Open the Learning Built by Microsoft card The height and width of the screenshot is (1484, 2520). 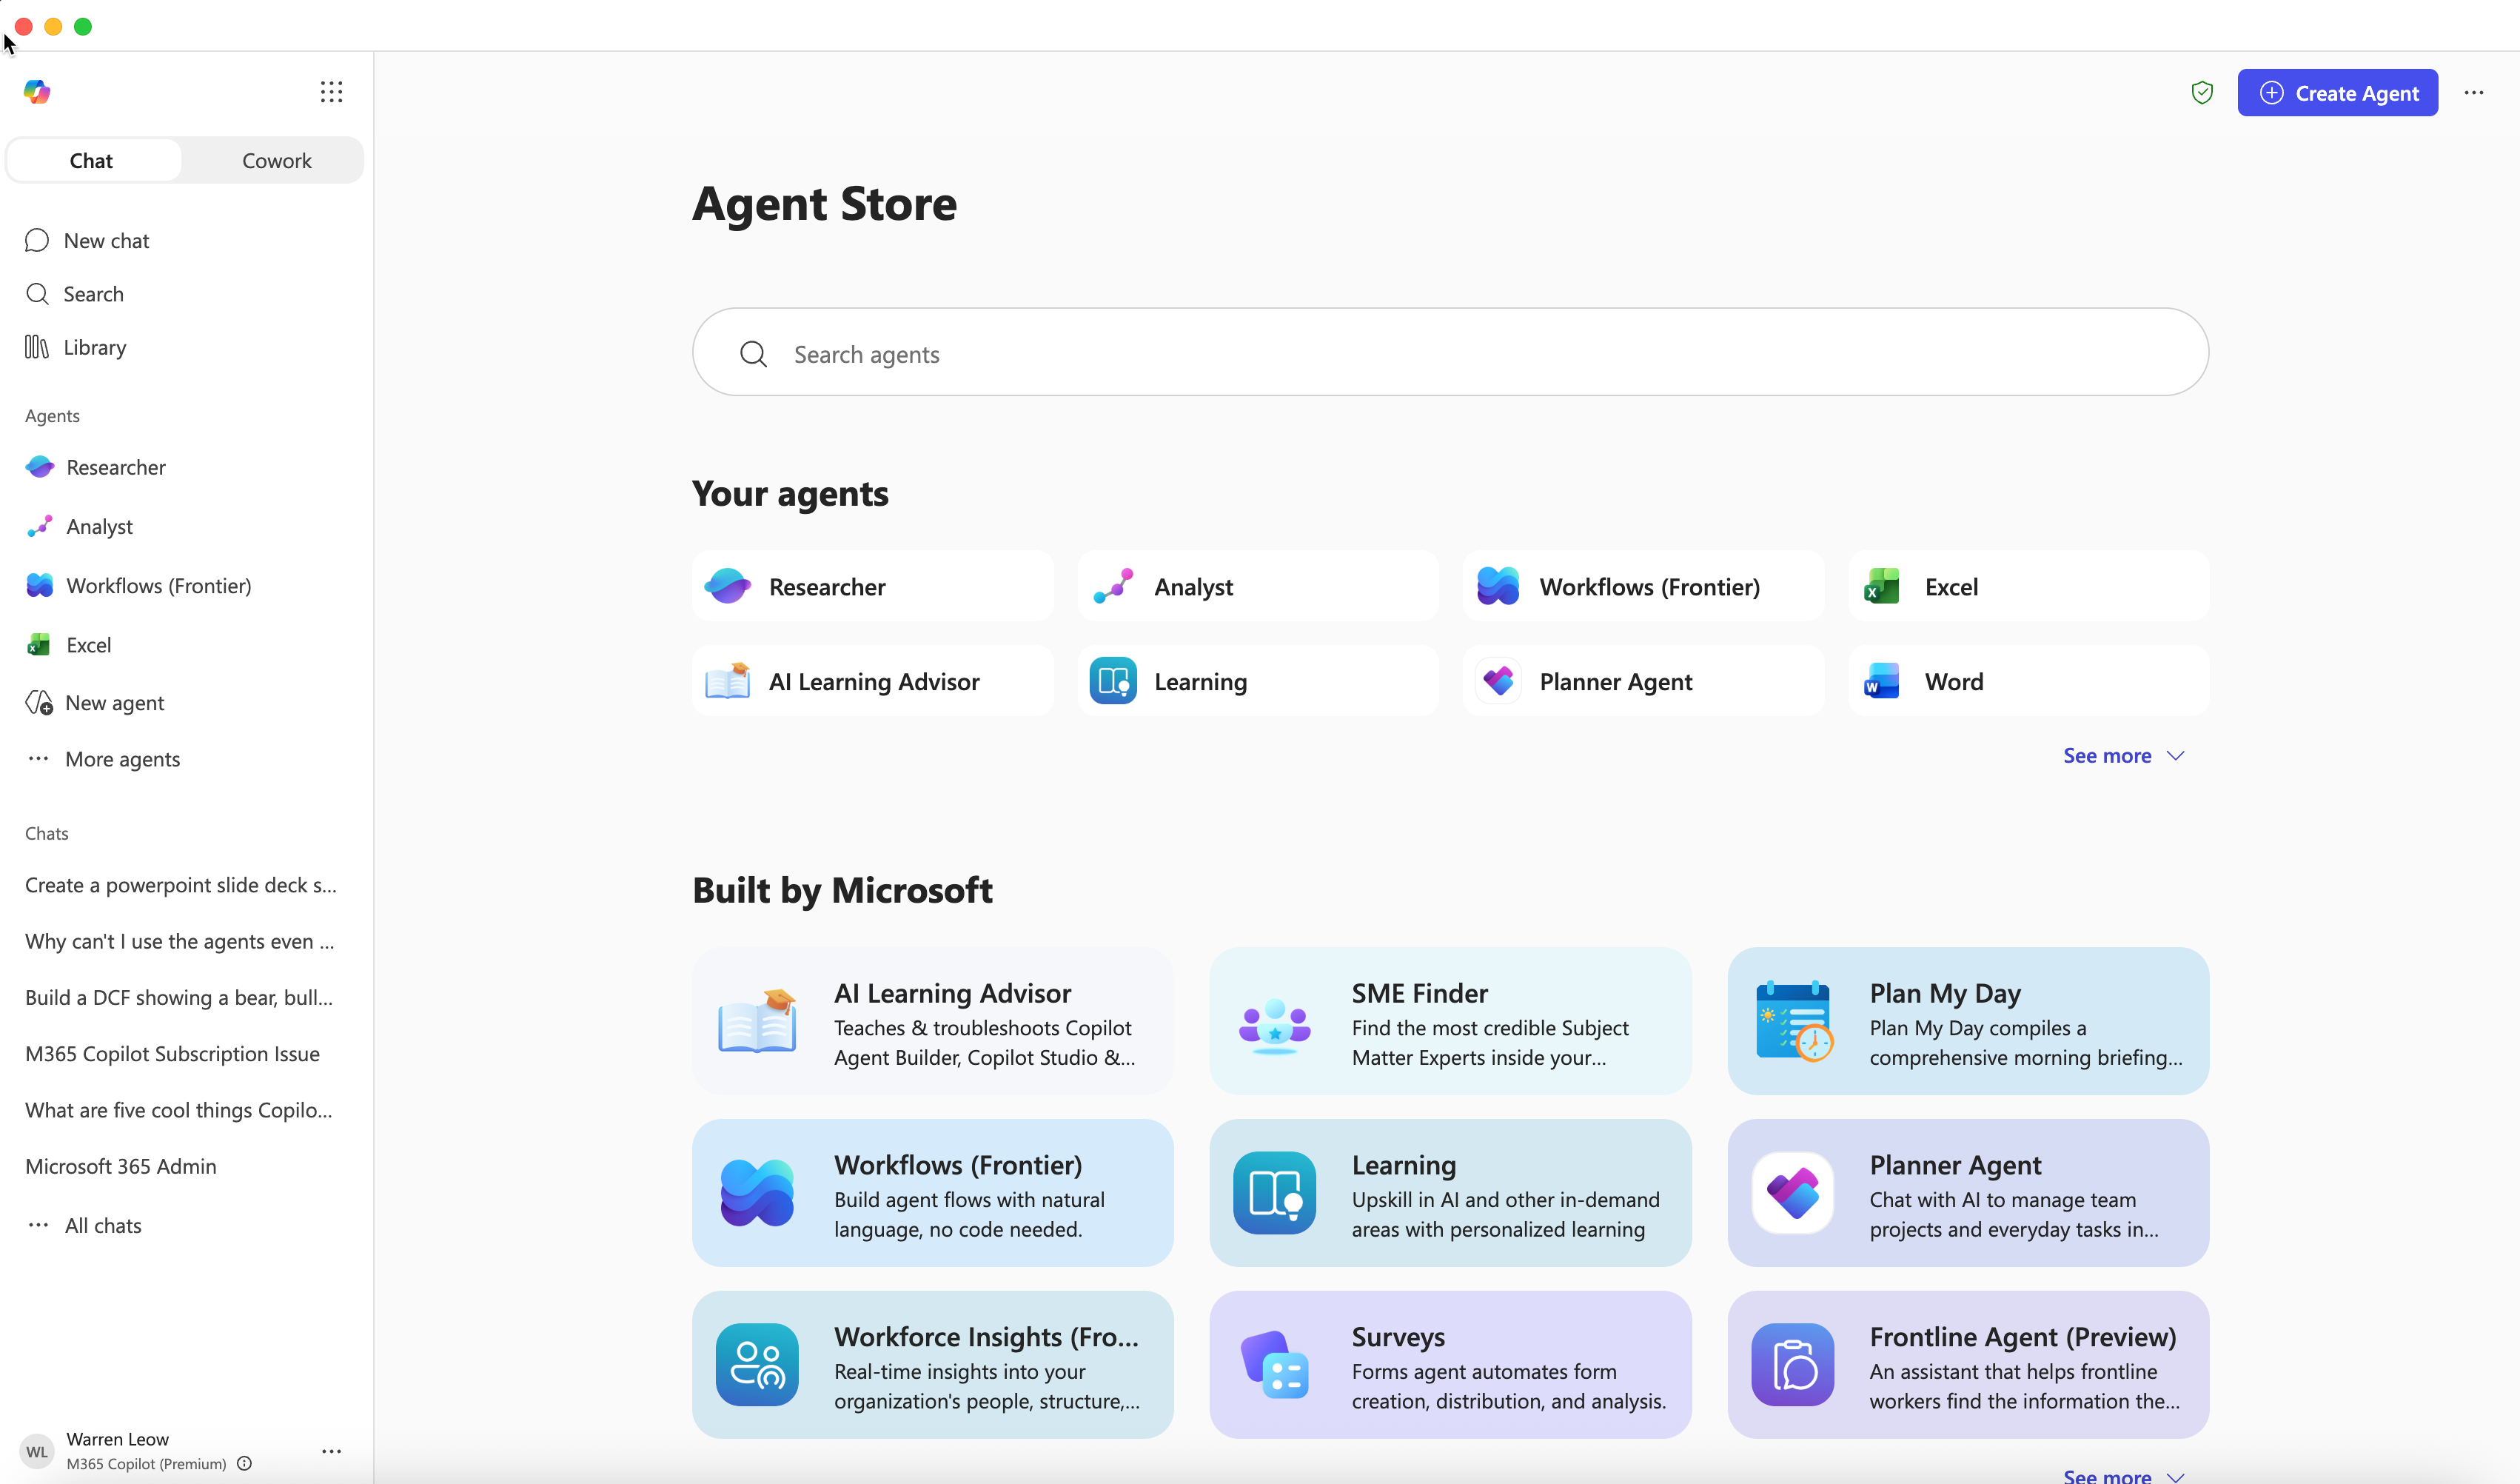point(1450,1193)
